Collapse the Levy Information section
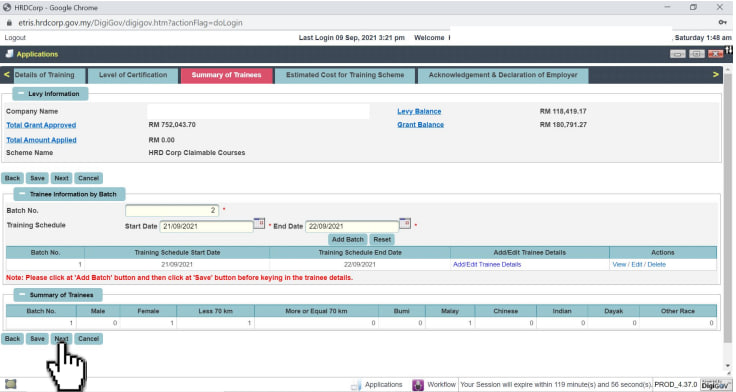Image resolution: width=736 pixels, height=392 pixels. tap(21, 93)
